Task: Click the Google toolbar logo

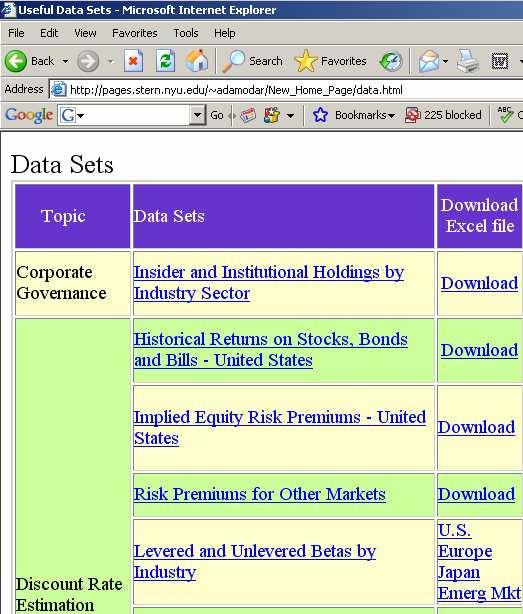Action: point(29,115)
